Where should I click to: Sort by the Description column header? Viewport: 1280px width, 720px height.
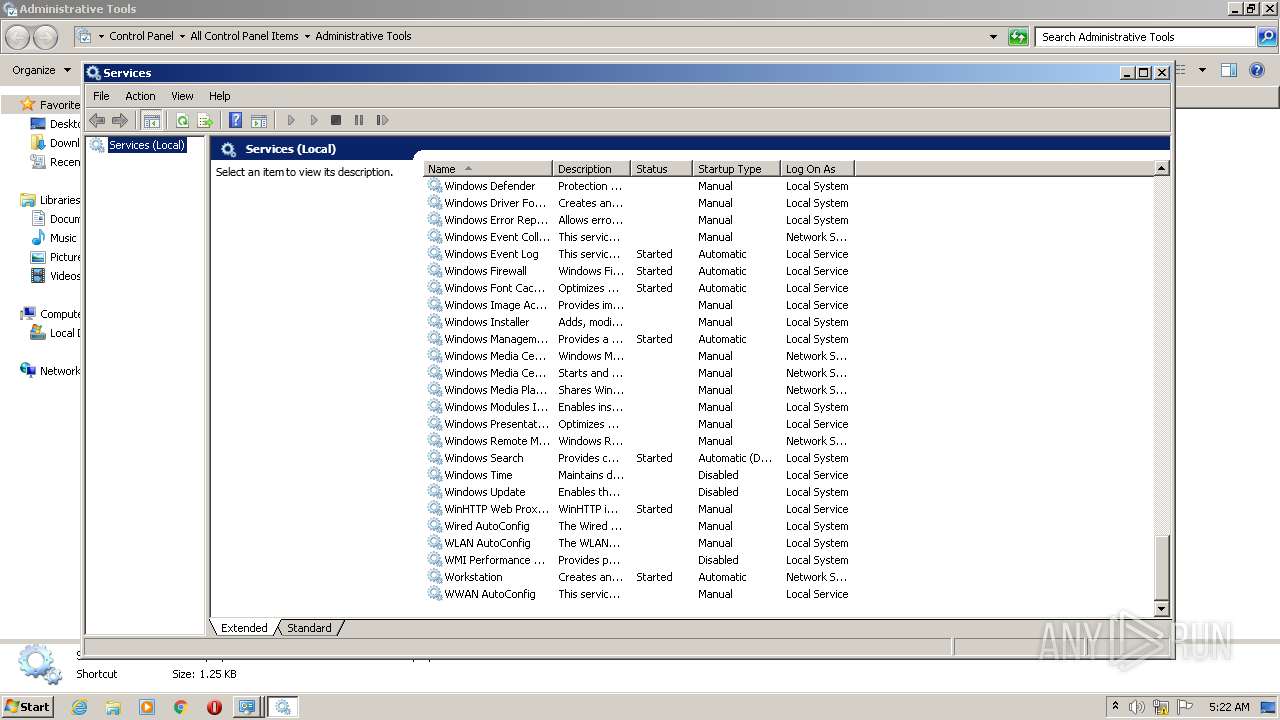click(591, 169)
